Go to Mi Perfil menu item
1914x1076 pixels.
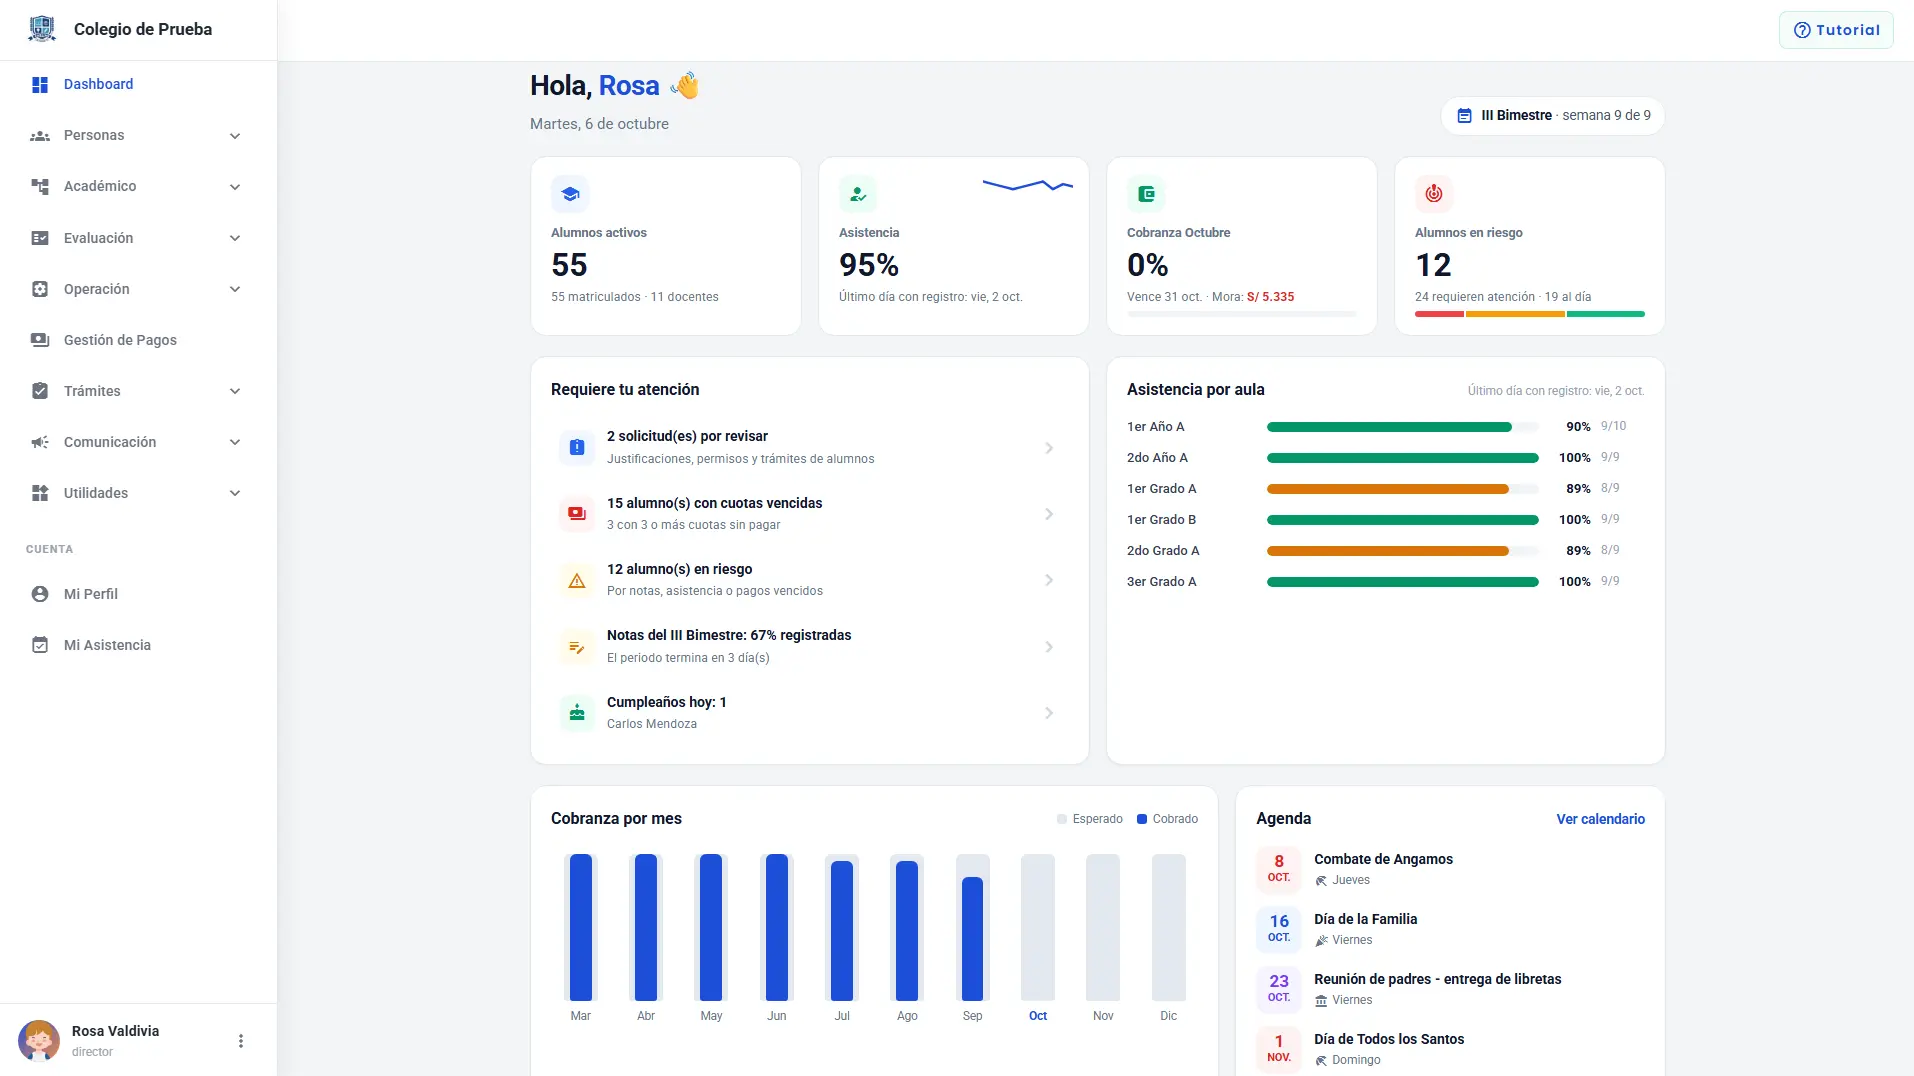point(138,594)
